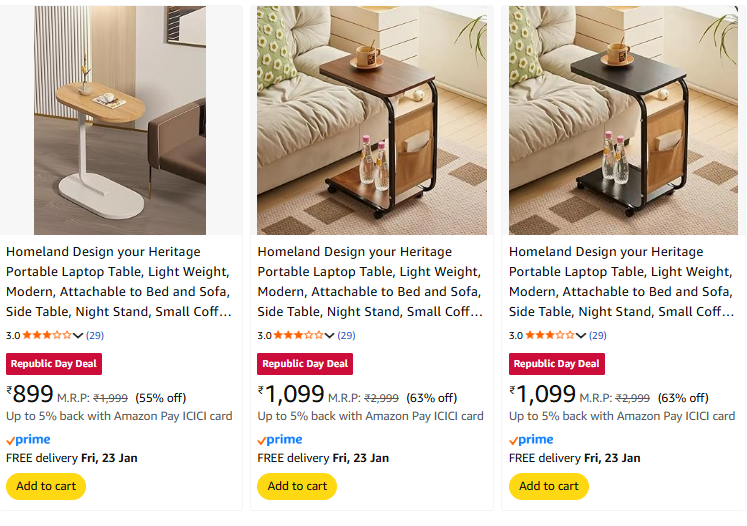Add the middle ₹1,099 table to cart

pyautogui.click(x=297, y=486)
